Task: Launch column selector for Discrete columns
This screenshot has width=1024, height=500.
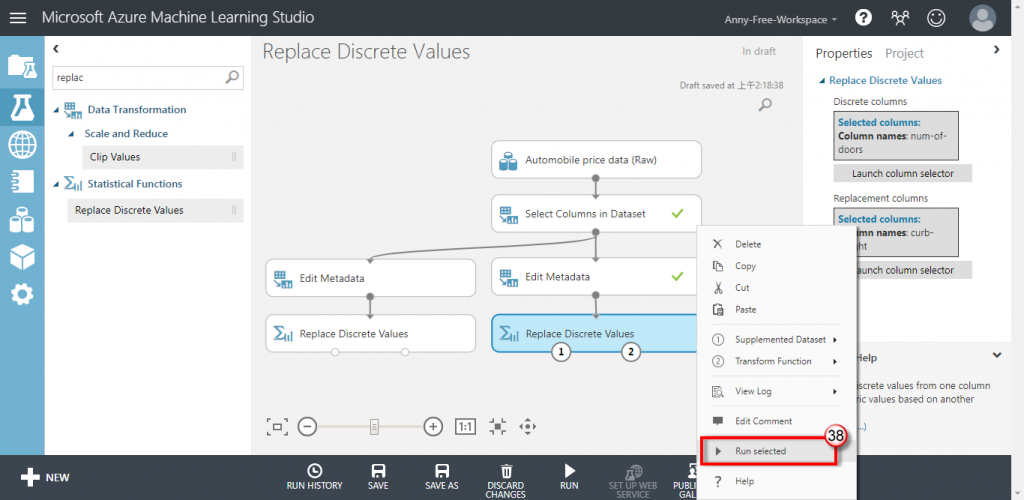Action: [903, 173]
